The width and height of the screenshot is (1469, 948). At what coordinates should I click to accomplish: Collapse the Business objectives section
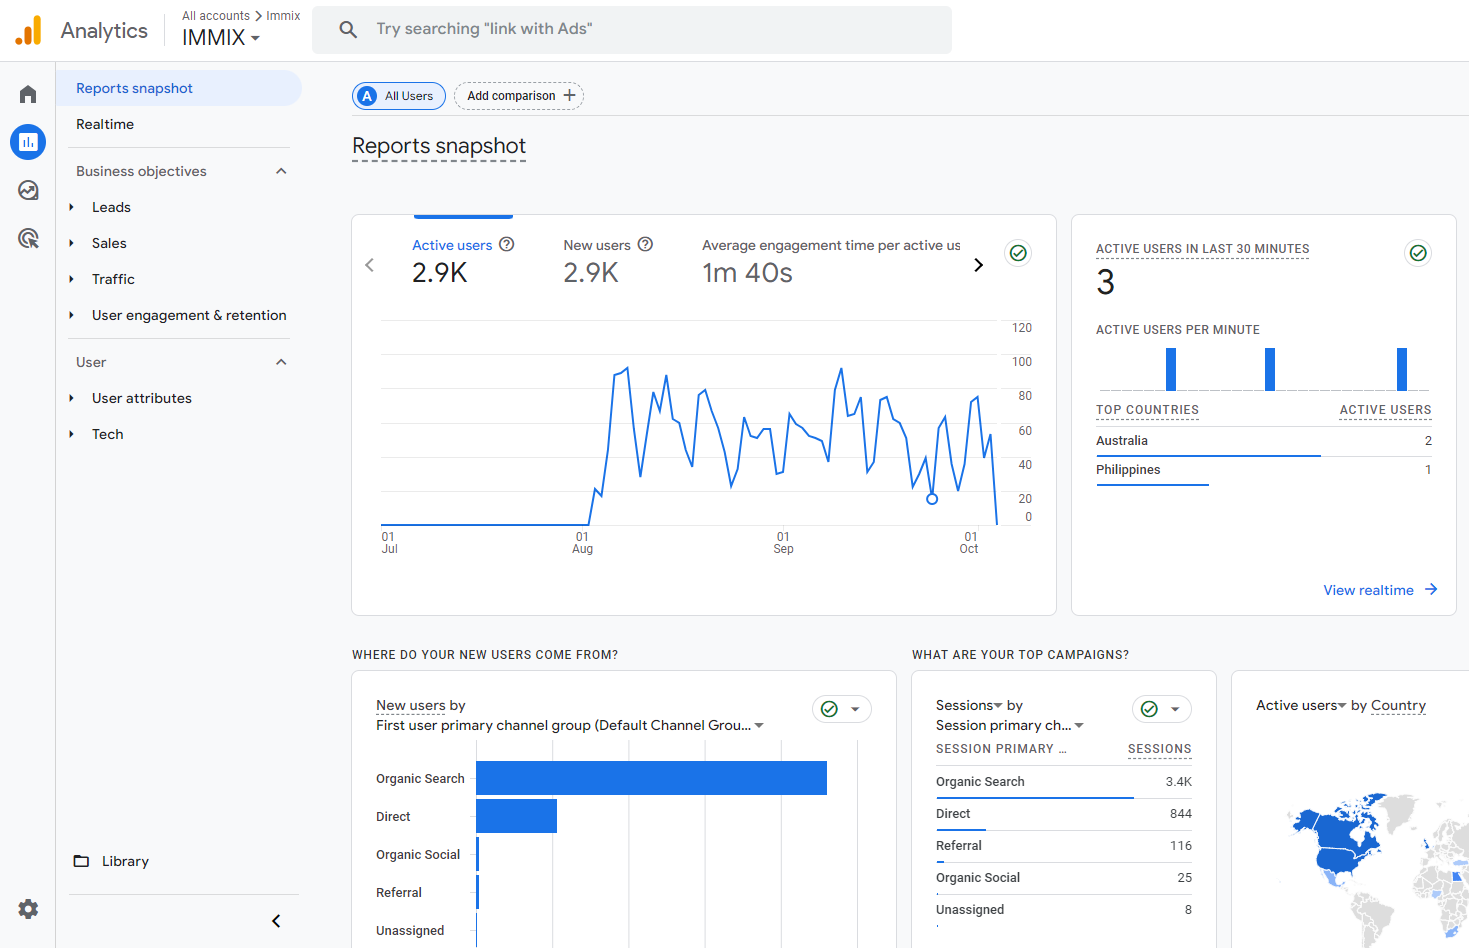click(281, 171)
